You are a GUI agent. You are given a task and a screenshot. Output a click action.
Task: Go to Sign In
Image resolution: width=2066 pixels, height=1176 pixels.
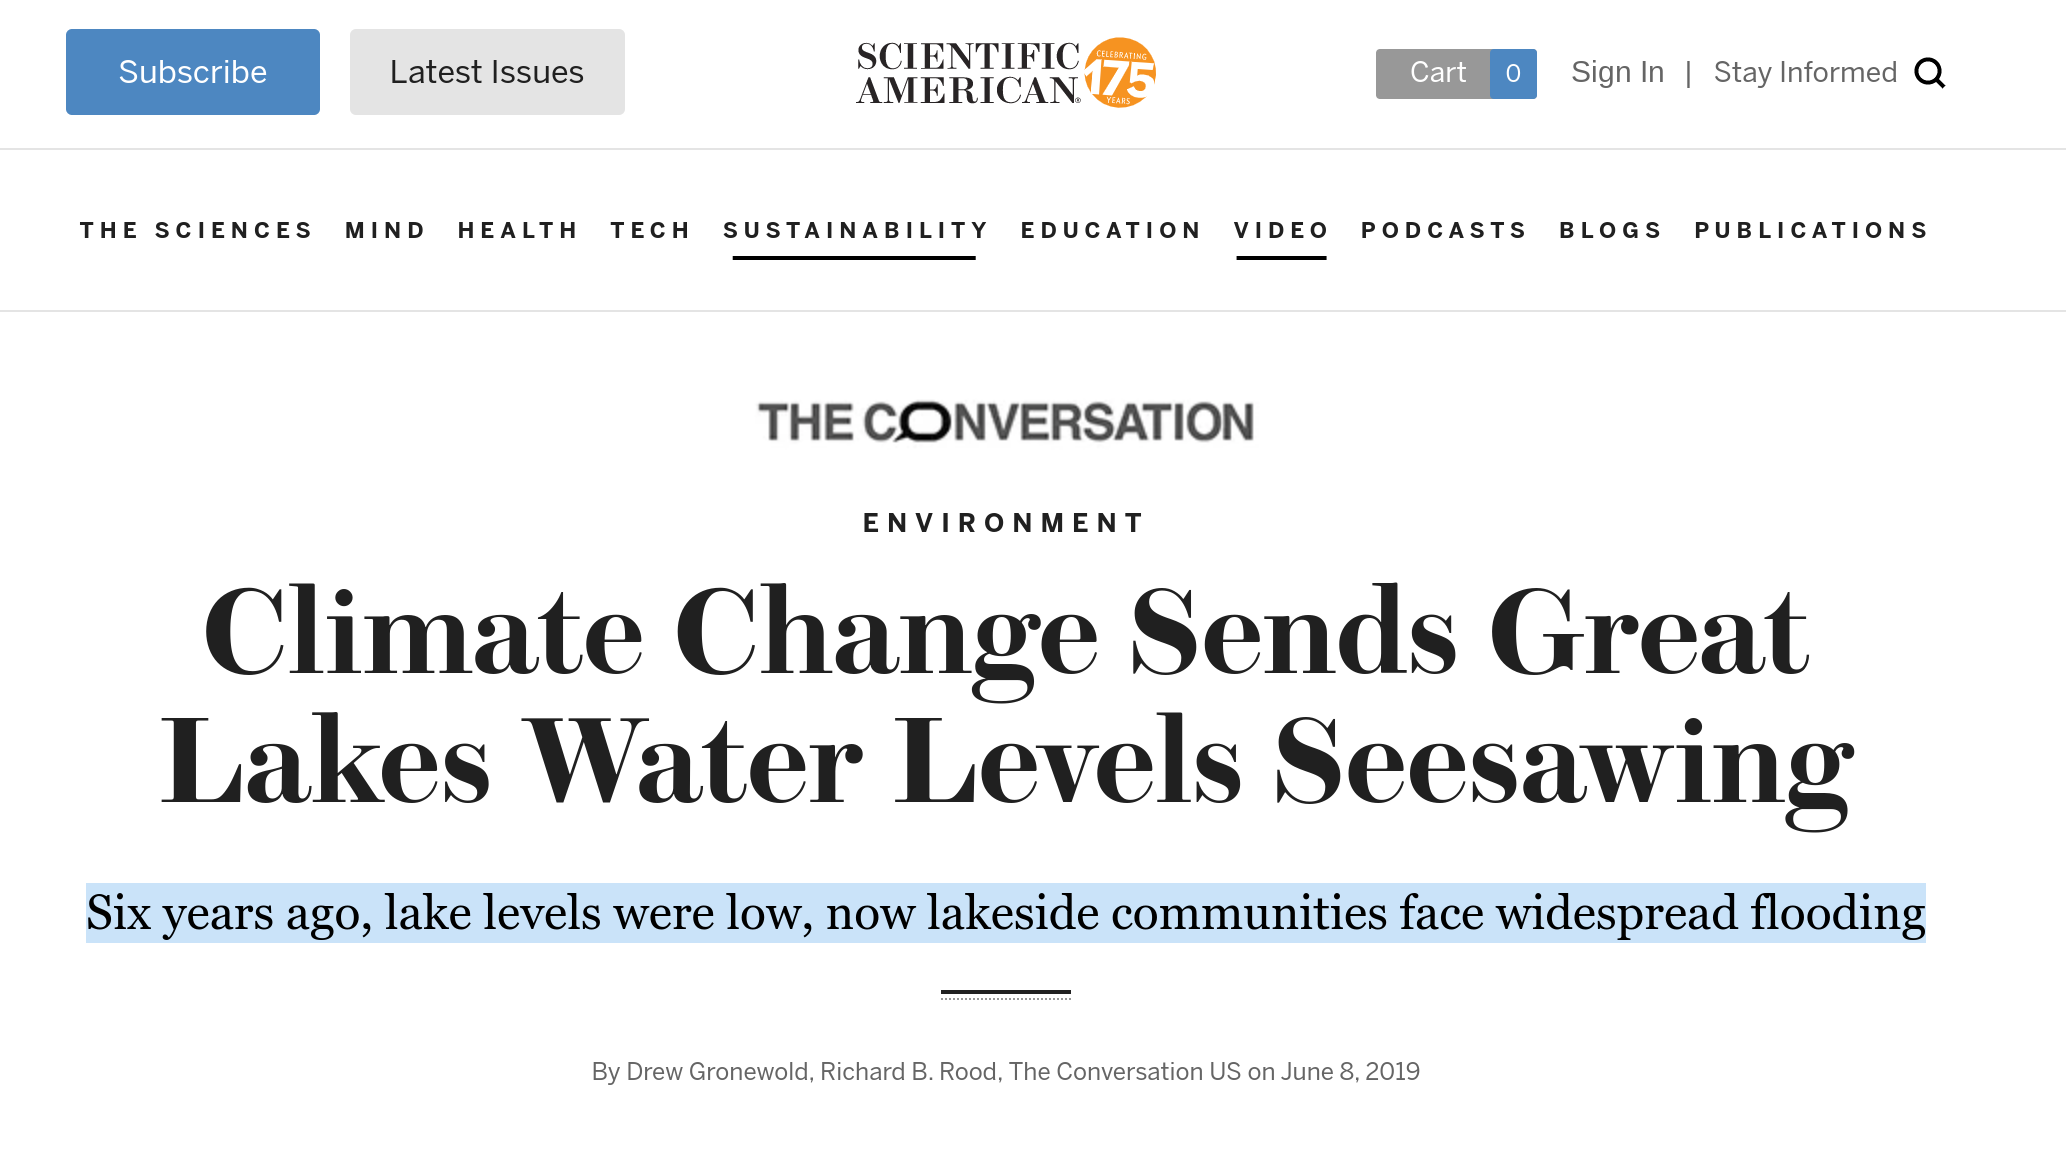pyautogui.click(x=1617, y=73)
